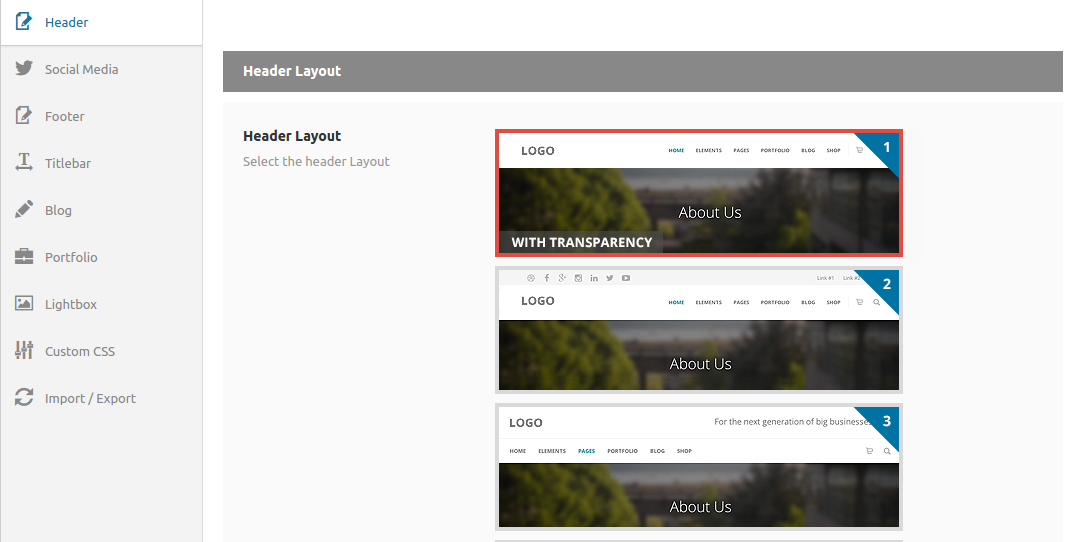
Task: Pick header layout 3 with tagline
Action: click(698, 467)
